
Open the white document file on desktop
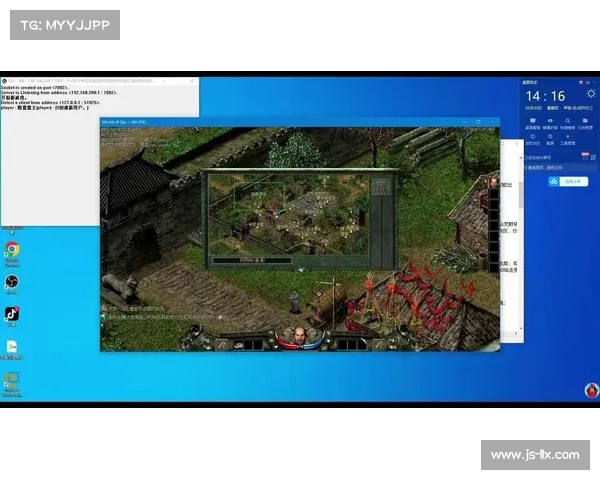point(12,346)
